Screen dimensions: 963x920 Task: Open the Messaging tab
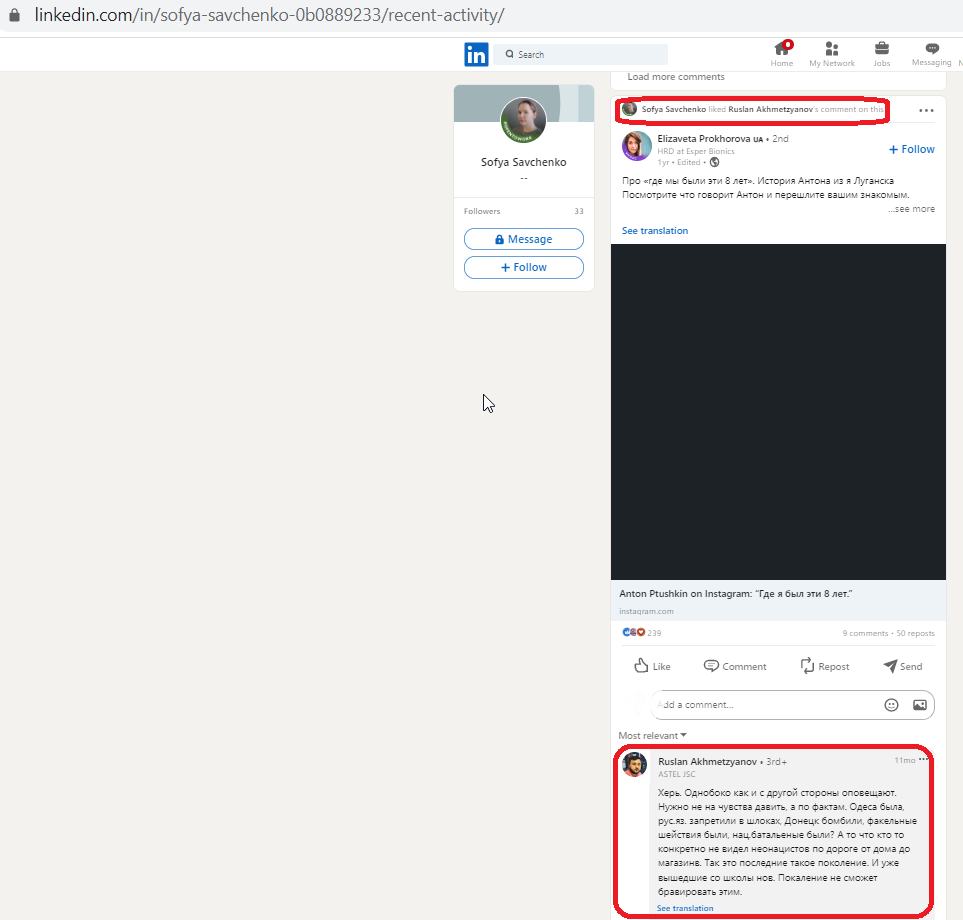click(931, 53)
